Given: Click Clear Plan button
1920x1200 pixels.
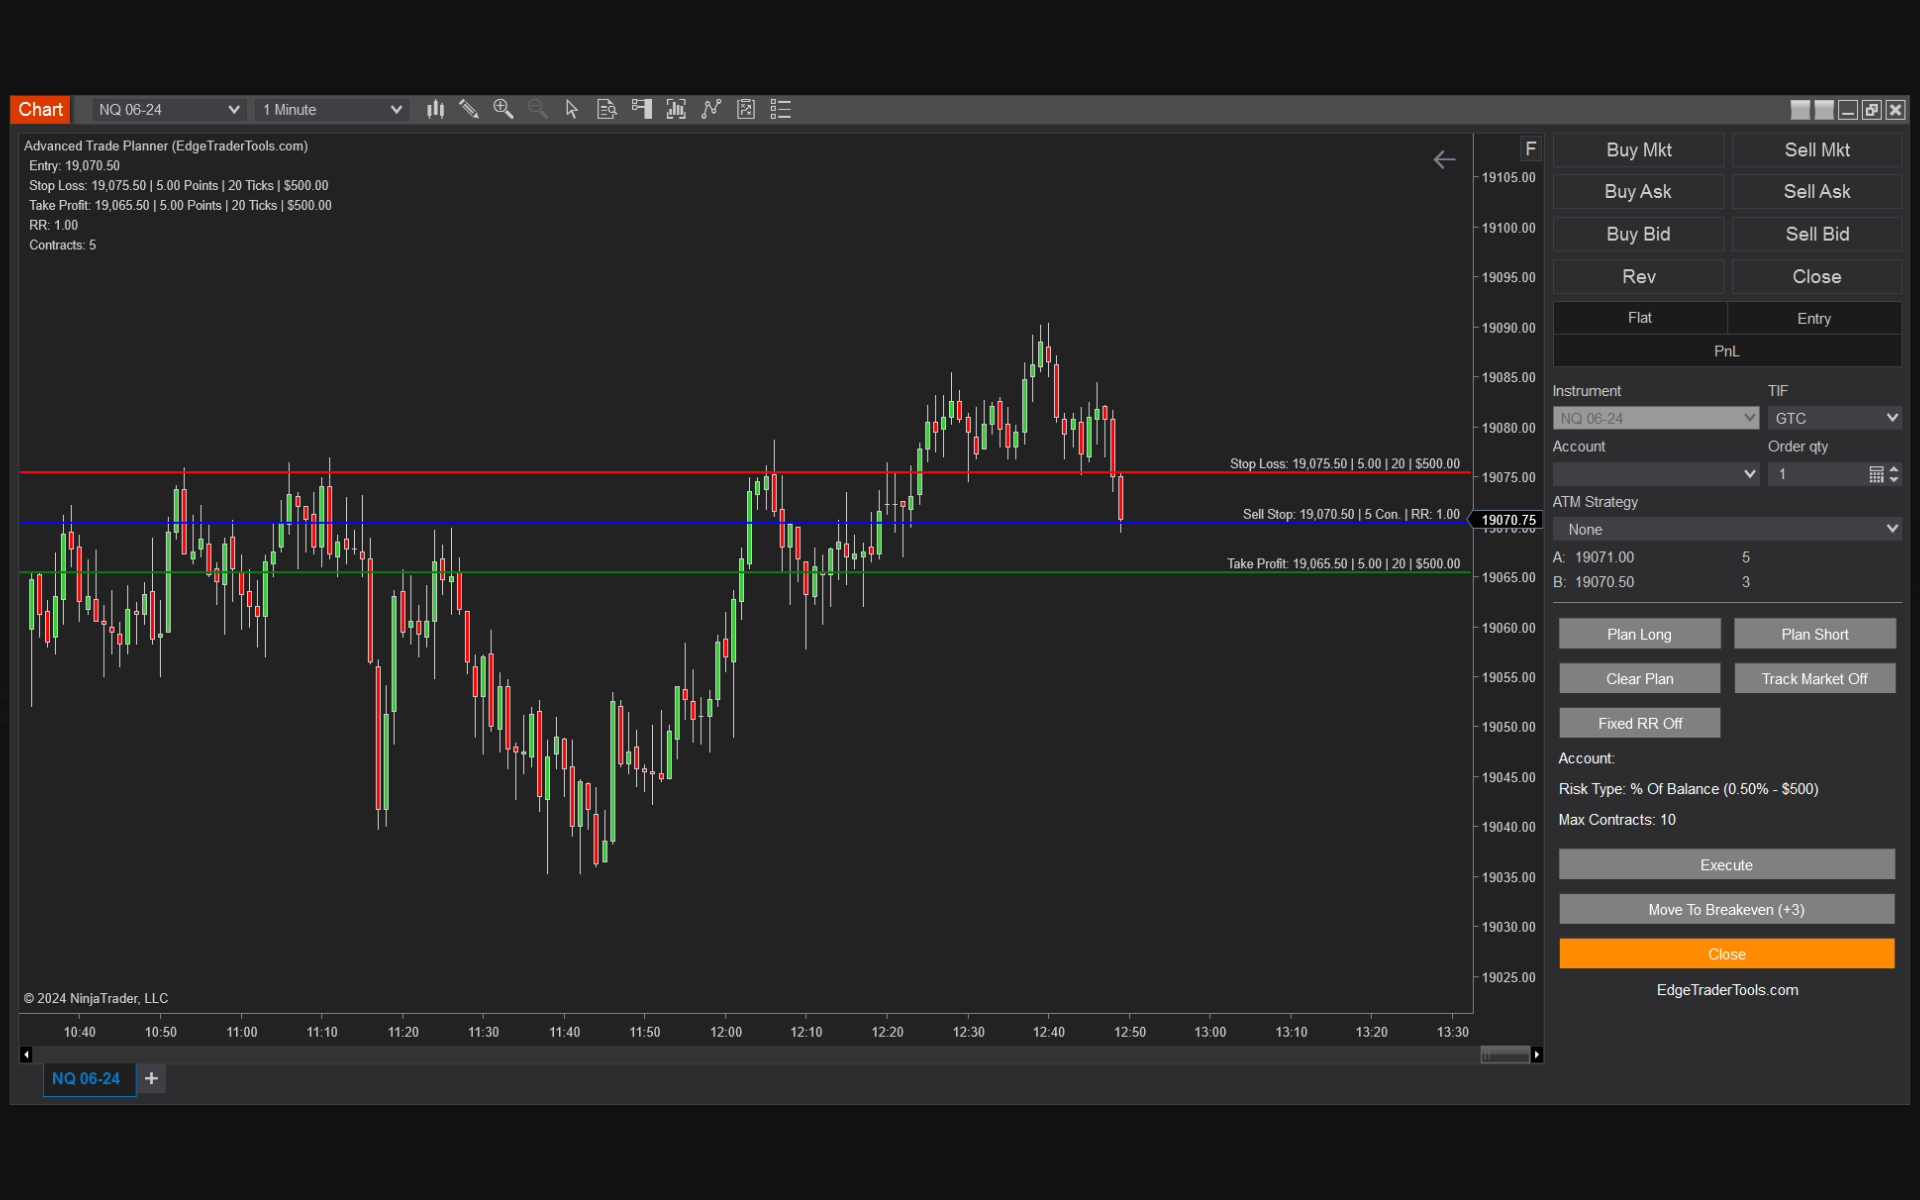Looking at the screenshot, I should 1639,679.
